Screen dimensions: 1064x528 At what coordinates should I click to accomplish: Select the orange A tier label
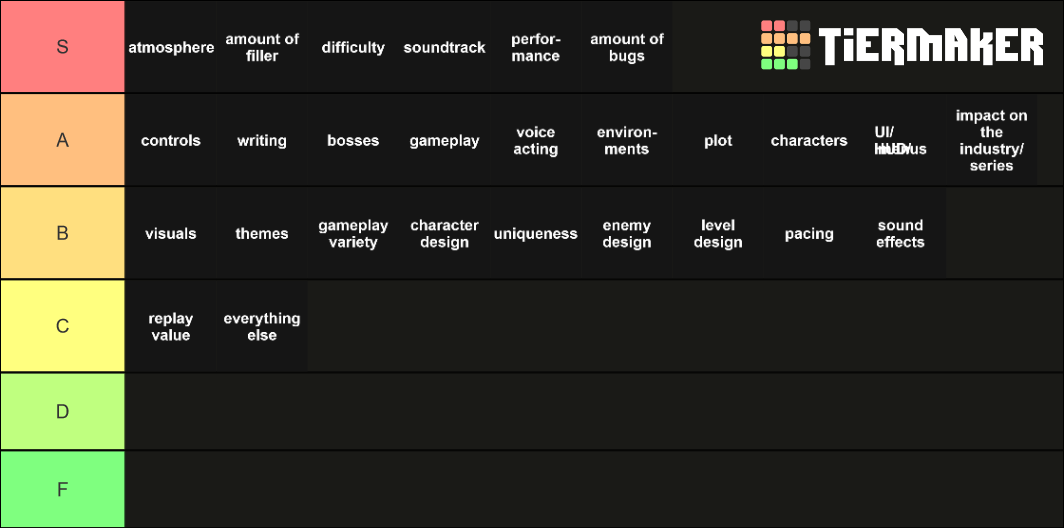[62, 140]
